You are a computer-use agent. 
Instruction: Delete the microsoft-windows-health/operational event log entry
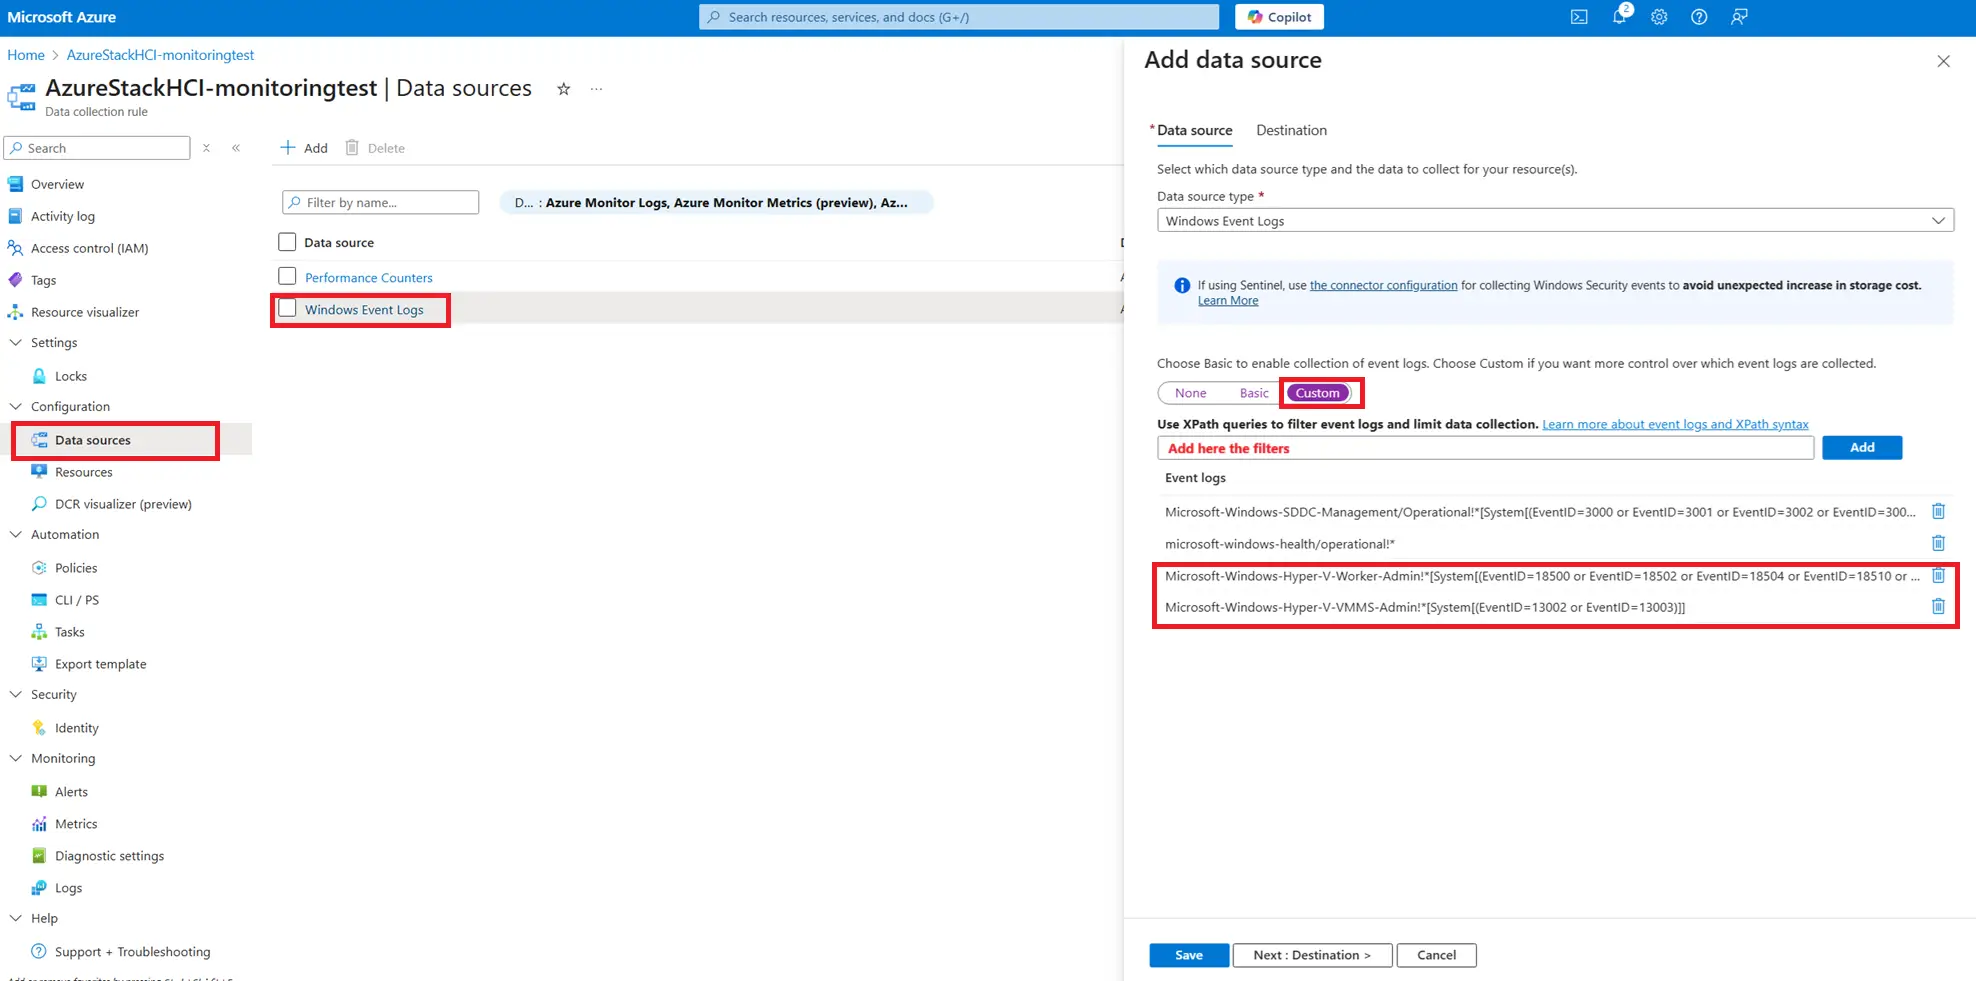pos(1938,543)
